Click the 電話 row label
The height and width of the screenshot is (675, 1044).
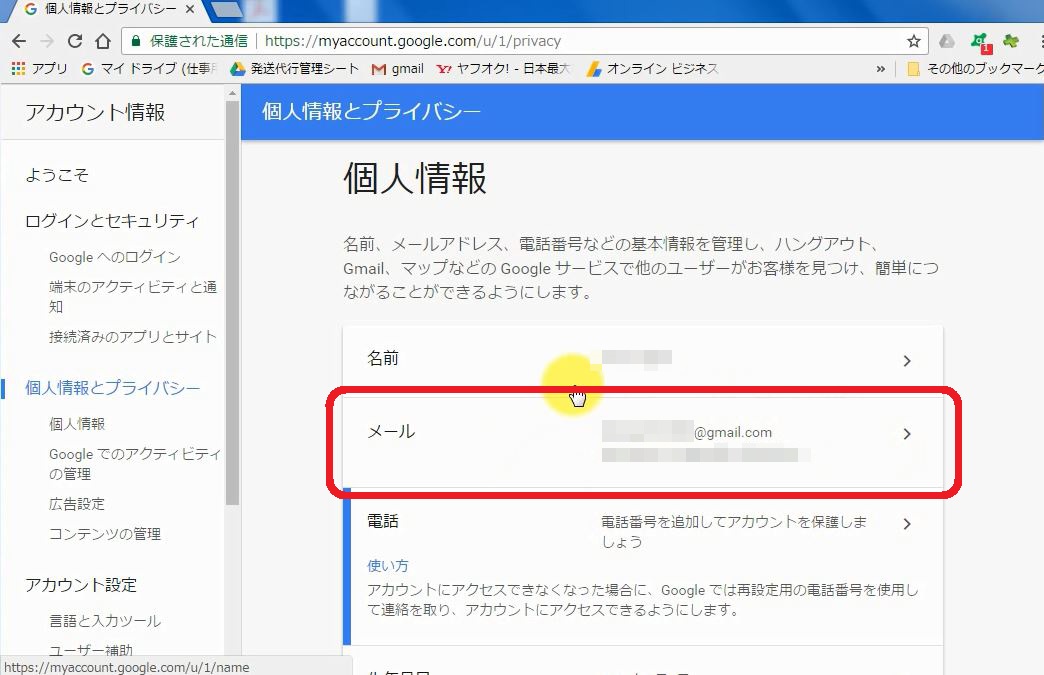click(383, 521)
